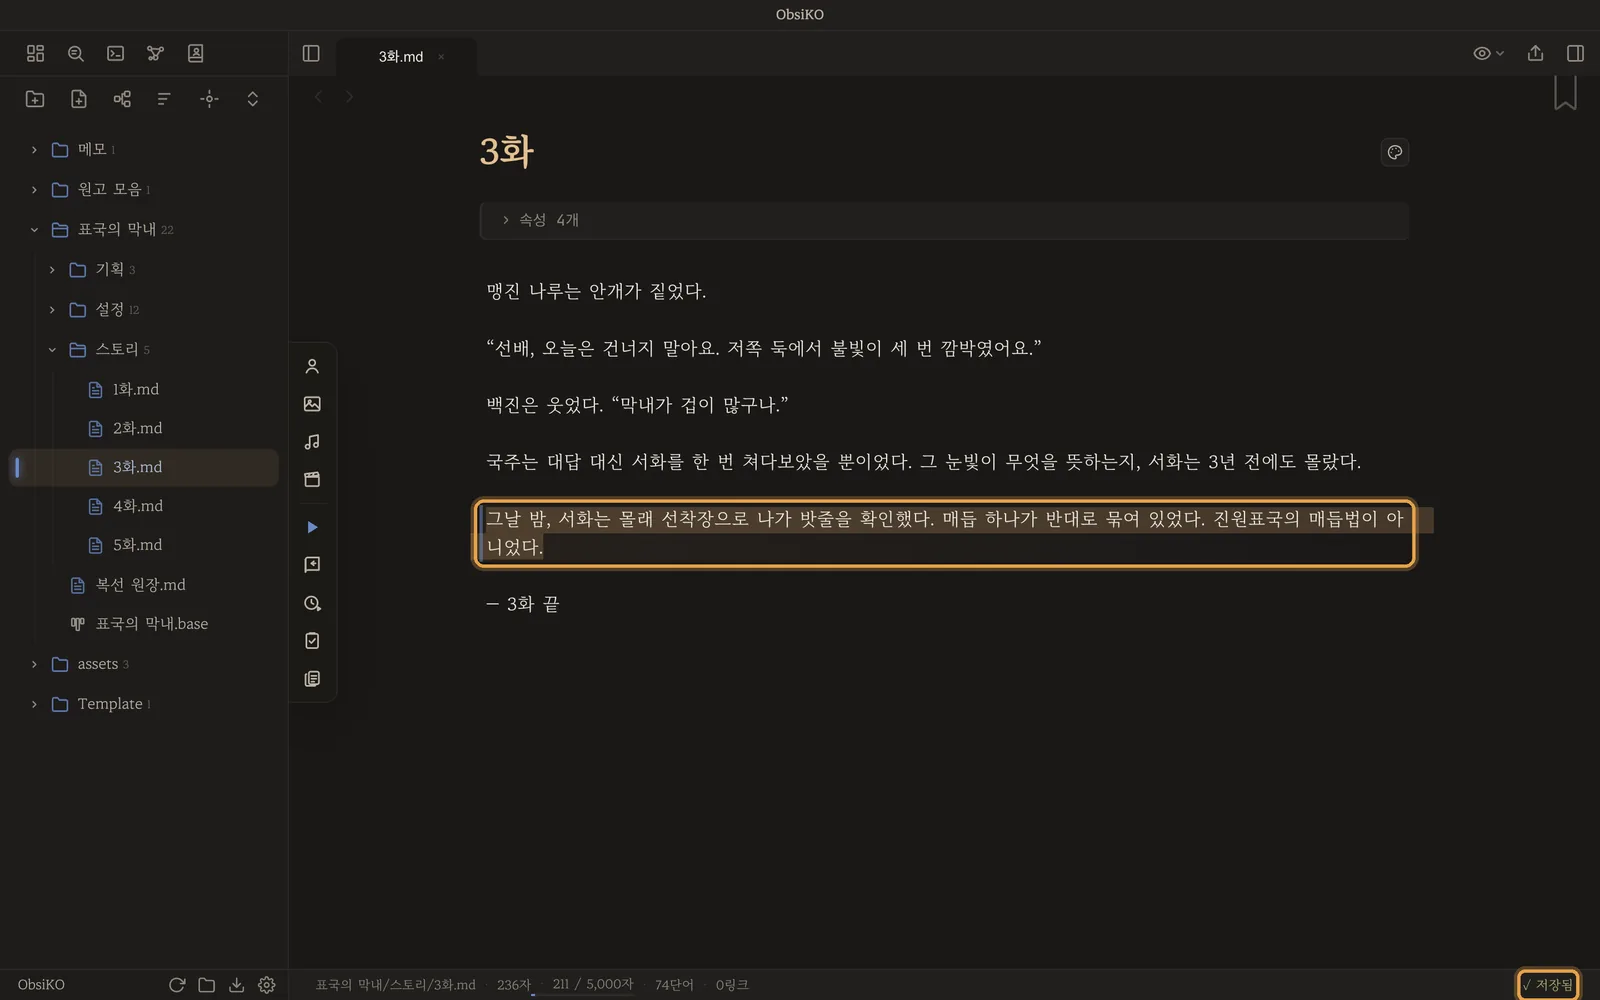
Task: Collapse or expand all folders
Action: point(252,98)
